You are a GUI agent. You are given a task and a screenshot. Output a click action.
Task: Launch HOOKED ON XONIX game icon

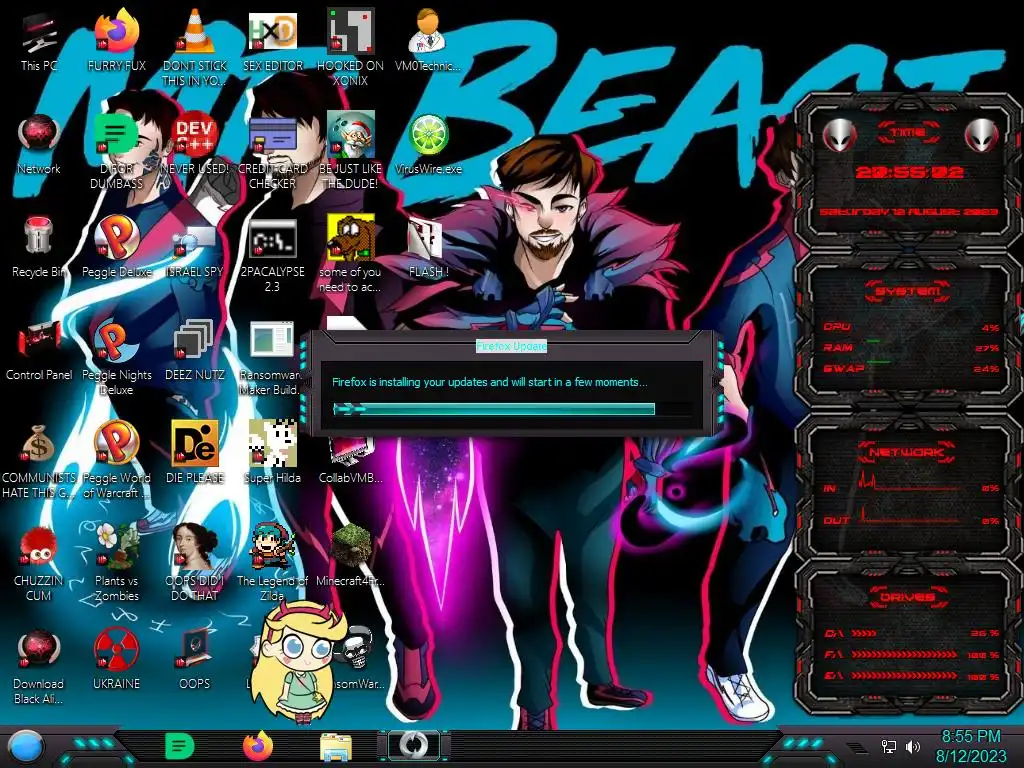tap(351, 31)
